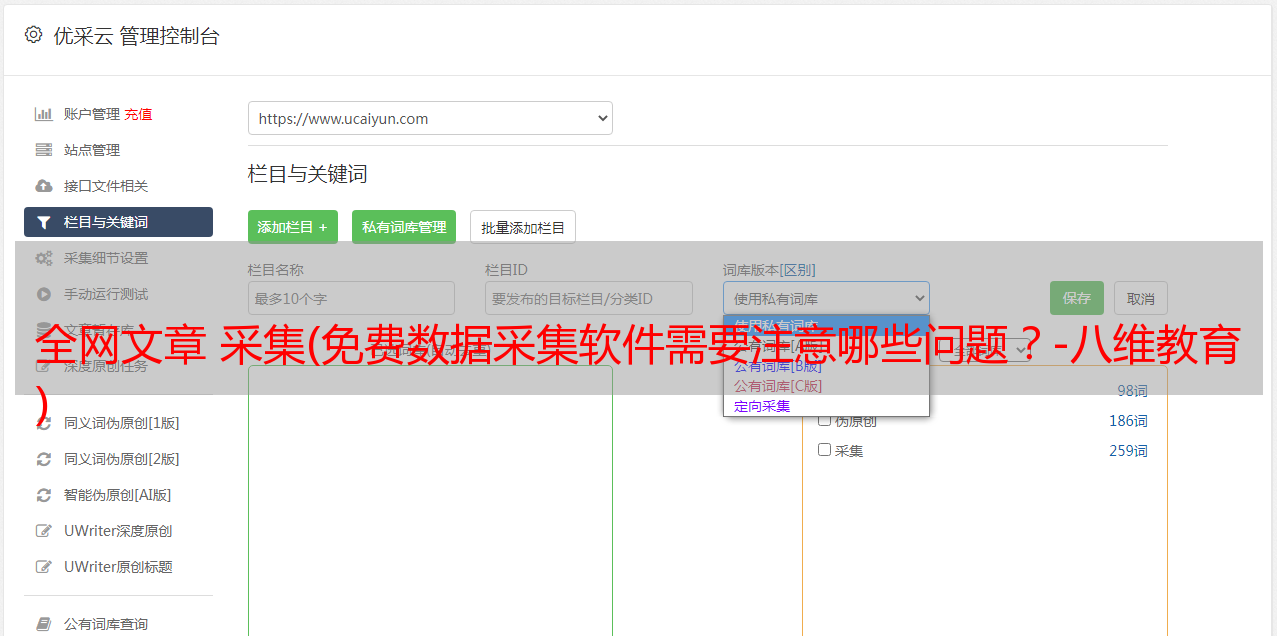Click the gear icon beside 优采云 管理控制台
Image resolution: width=1277 pixels, height=636 pixels.
pos(33,35)
